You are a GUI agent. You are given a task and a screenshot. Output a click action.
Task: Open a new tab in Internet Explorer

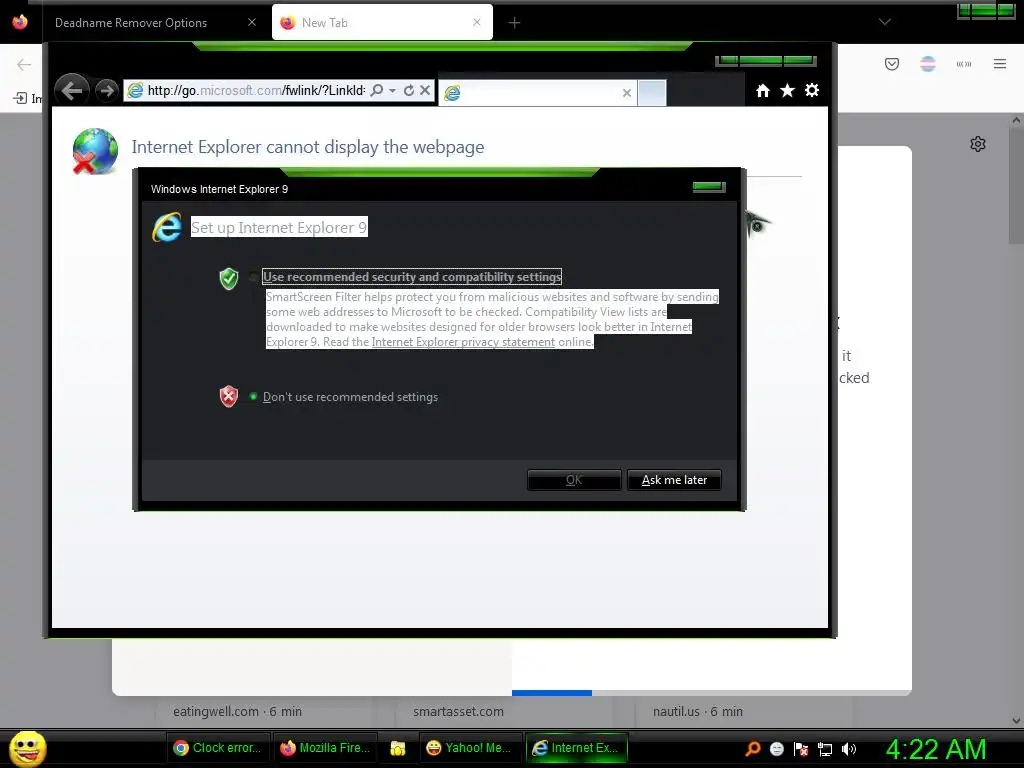(x=652, y=93)
